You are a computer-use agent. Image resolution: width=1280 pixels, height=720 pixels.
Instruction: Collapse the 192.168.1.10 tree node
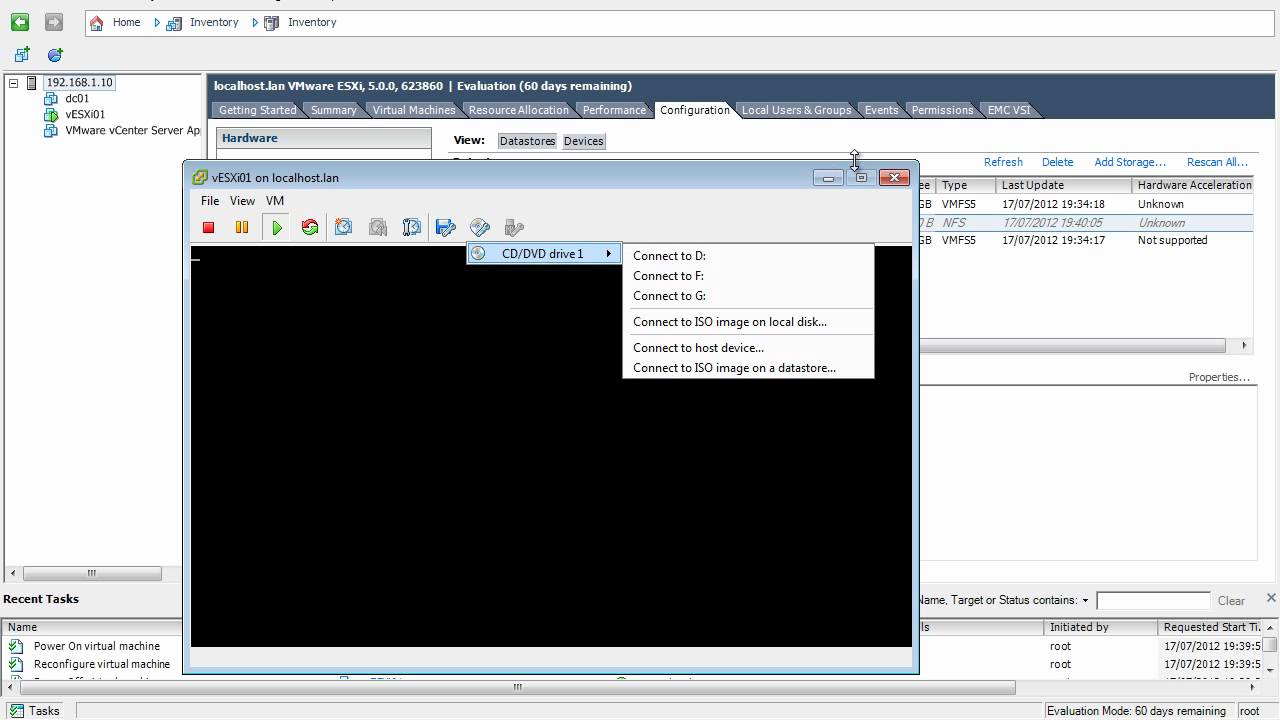14,83
